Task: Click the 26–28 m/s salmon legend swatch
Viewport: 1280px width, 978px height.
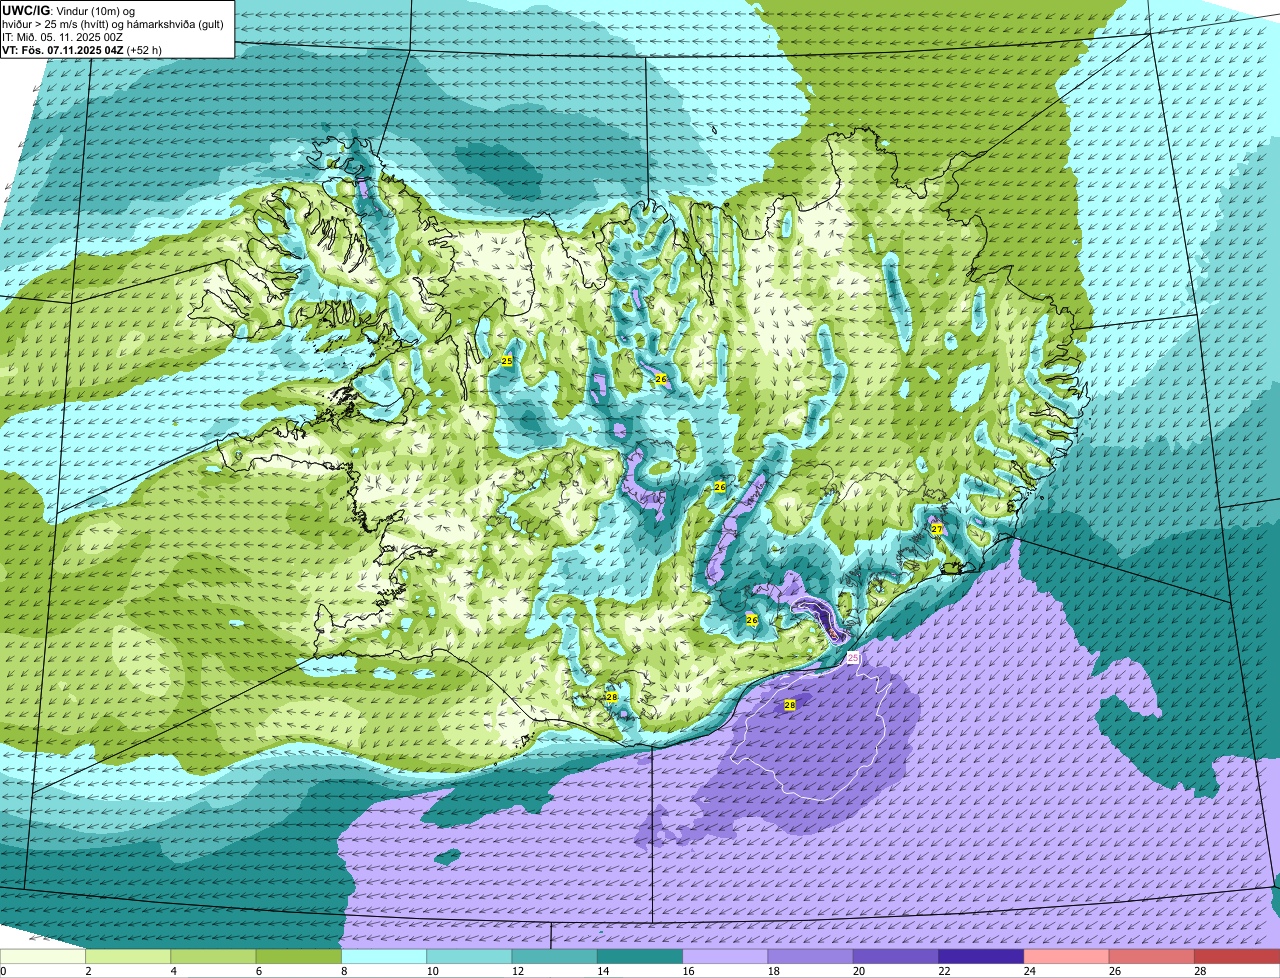Action: 1152,957
